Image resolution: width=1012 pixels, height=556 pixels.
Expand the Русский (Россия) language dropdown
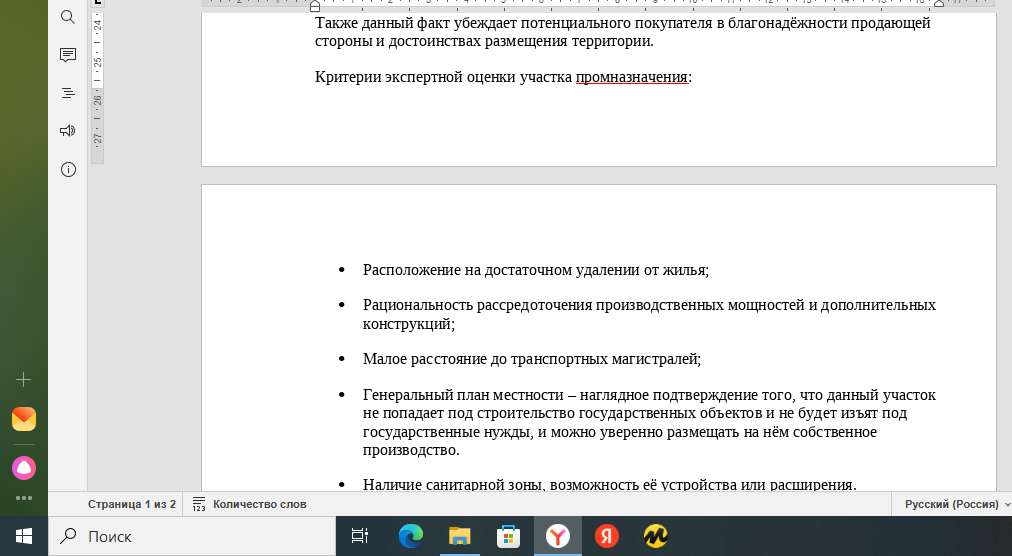tap(957, 504)
